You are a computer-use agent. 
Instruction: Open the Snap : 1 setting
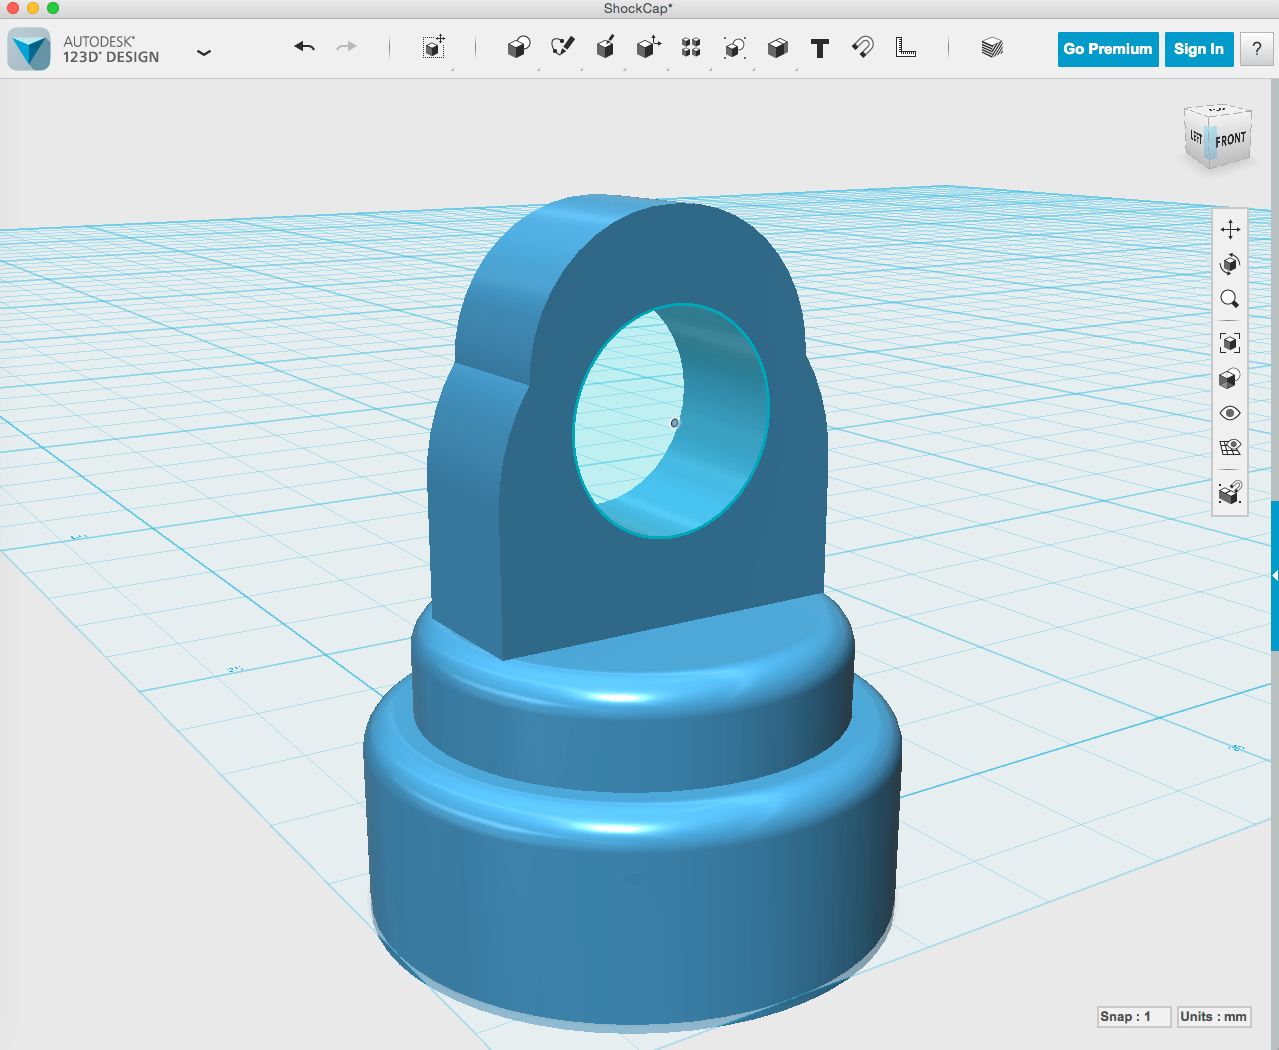pos(1133,1016)
